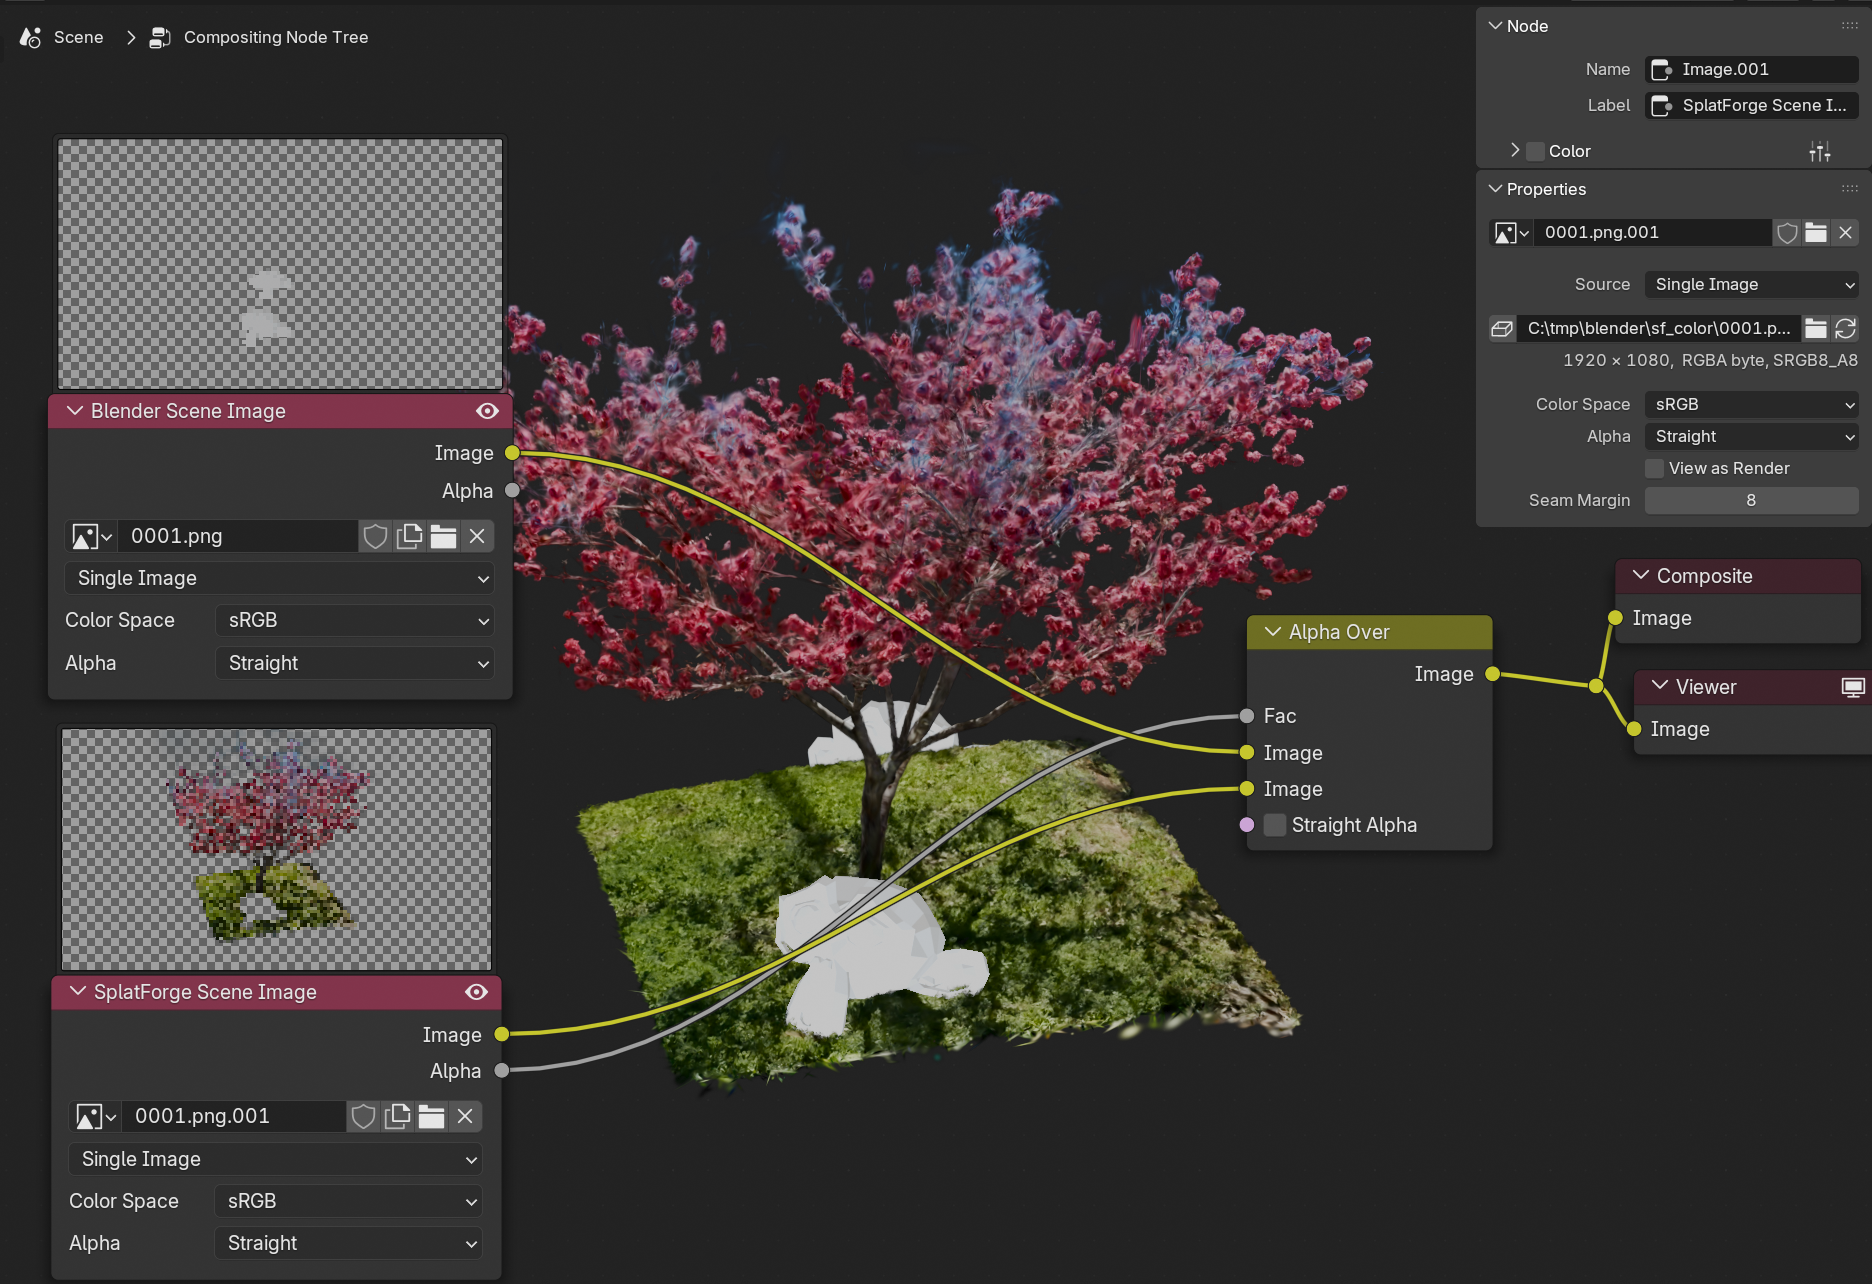Collapse the Alpha Over node
The width and height of the screenshot is (1872, 1284).
tap(1273, 632)
